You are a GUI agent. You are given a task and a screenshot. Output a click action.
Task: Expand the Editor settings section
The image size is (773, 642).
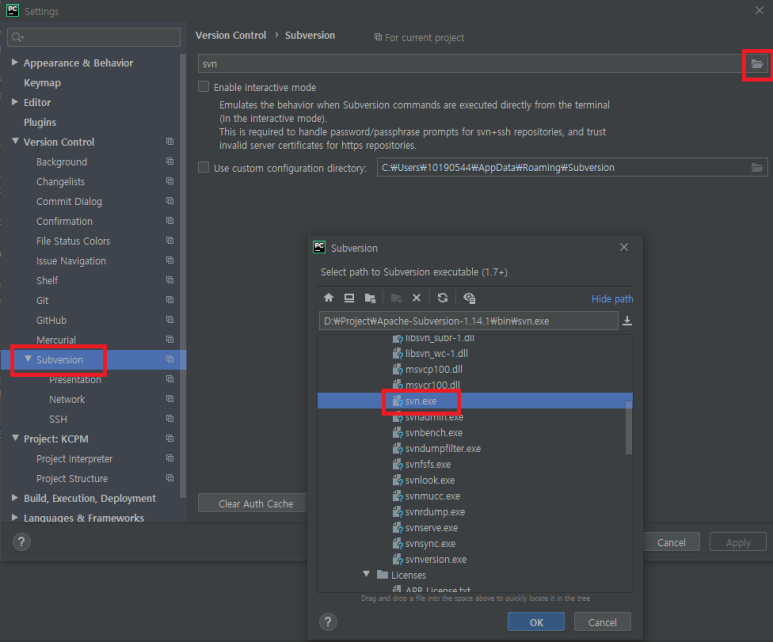pyautogui.click(x=15, y=102)
